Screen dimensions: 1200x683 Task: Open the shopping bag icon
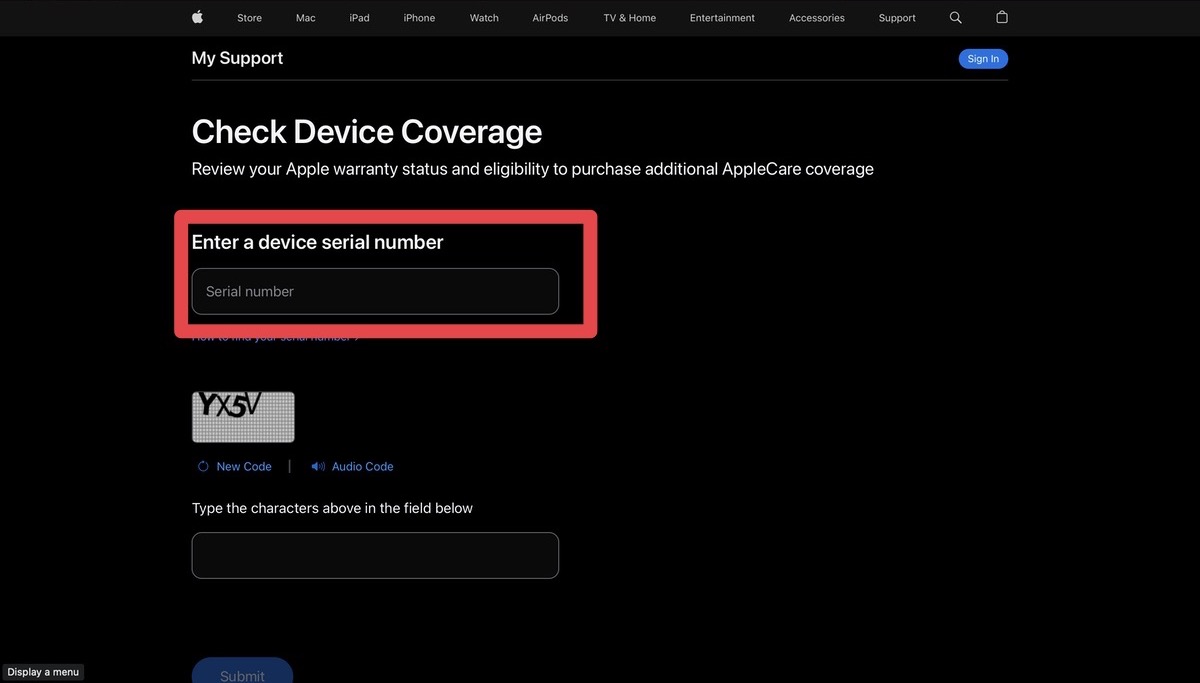pos(1002,17)
